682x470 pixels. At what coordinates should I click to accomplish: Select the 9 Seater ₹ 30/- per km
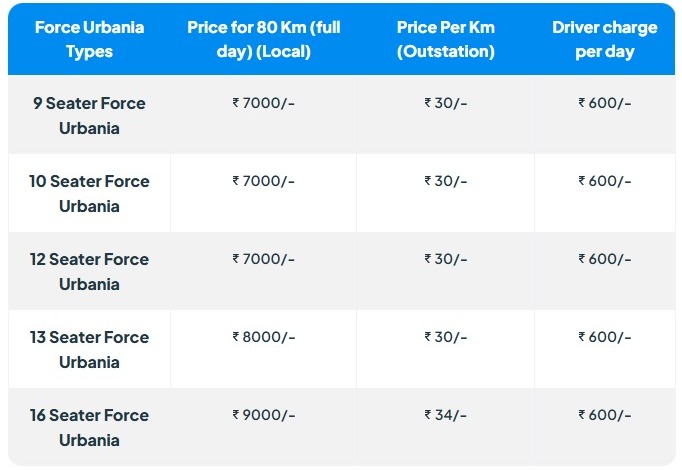coord(445,103)
